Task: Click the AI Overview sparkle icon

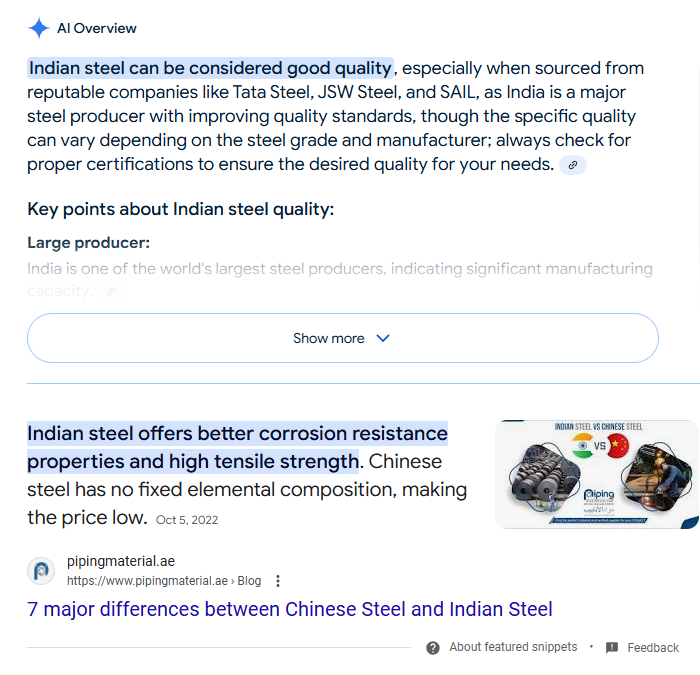Action: [x=39, y=28]
